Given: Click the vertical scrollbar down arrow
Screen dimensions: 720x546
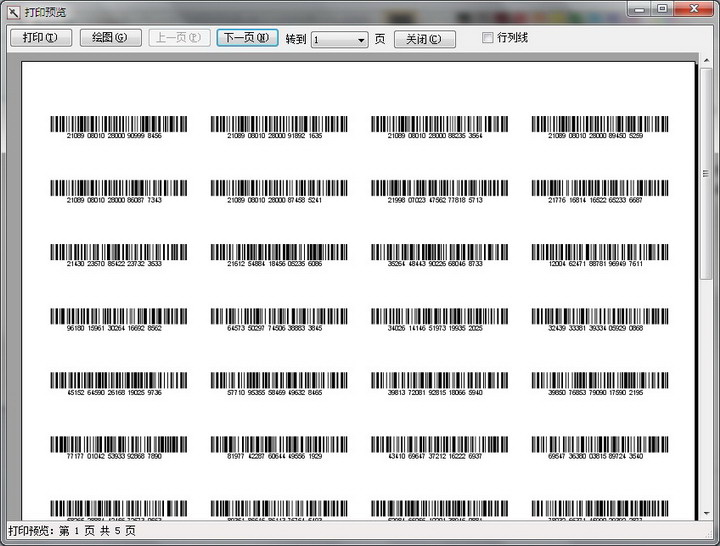Looking at the screenshot, I should click(706, 513).
